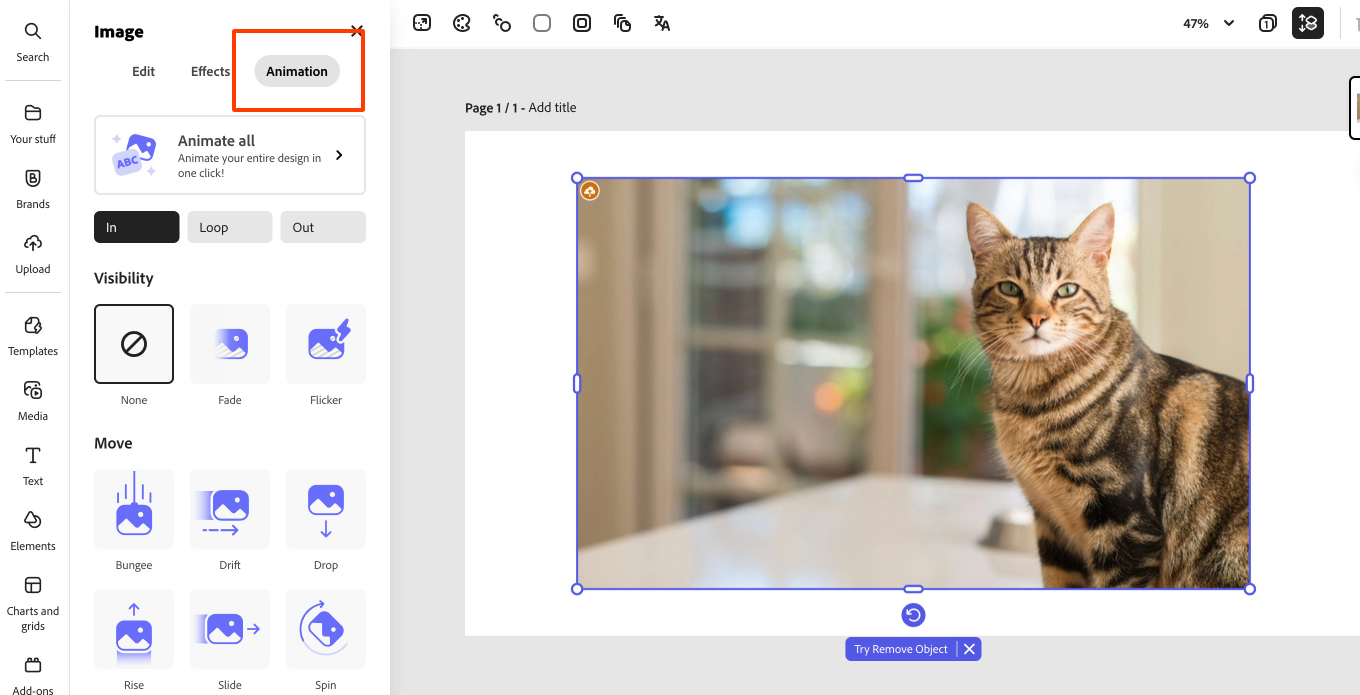Select the Loop animation tab

(230, 227)
